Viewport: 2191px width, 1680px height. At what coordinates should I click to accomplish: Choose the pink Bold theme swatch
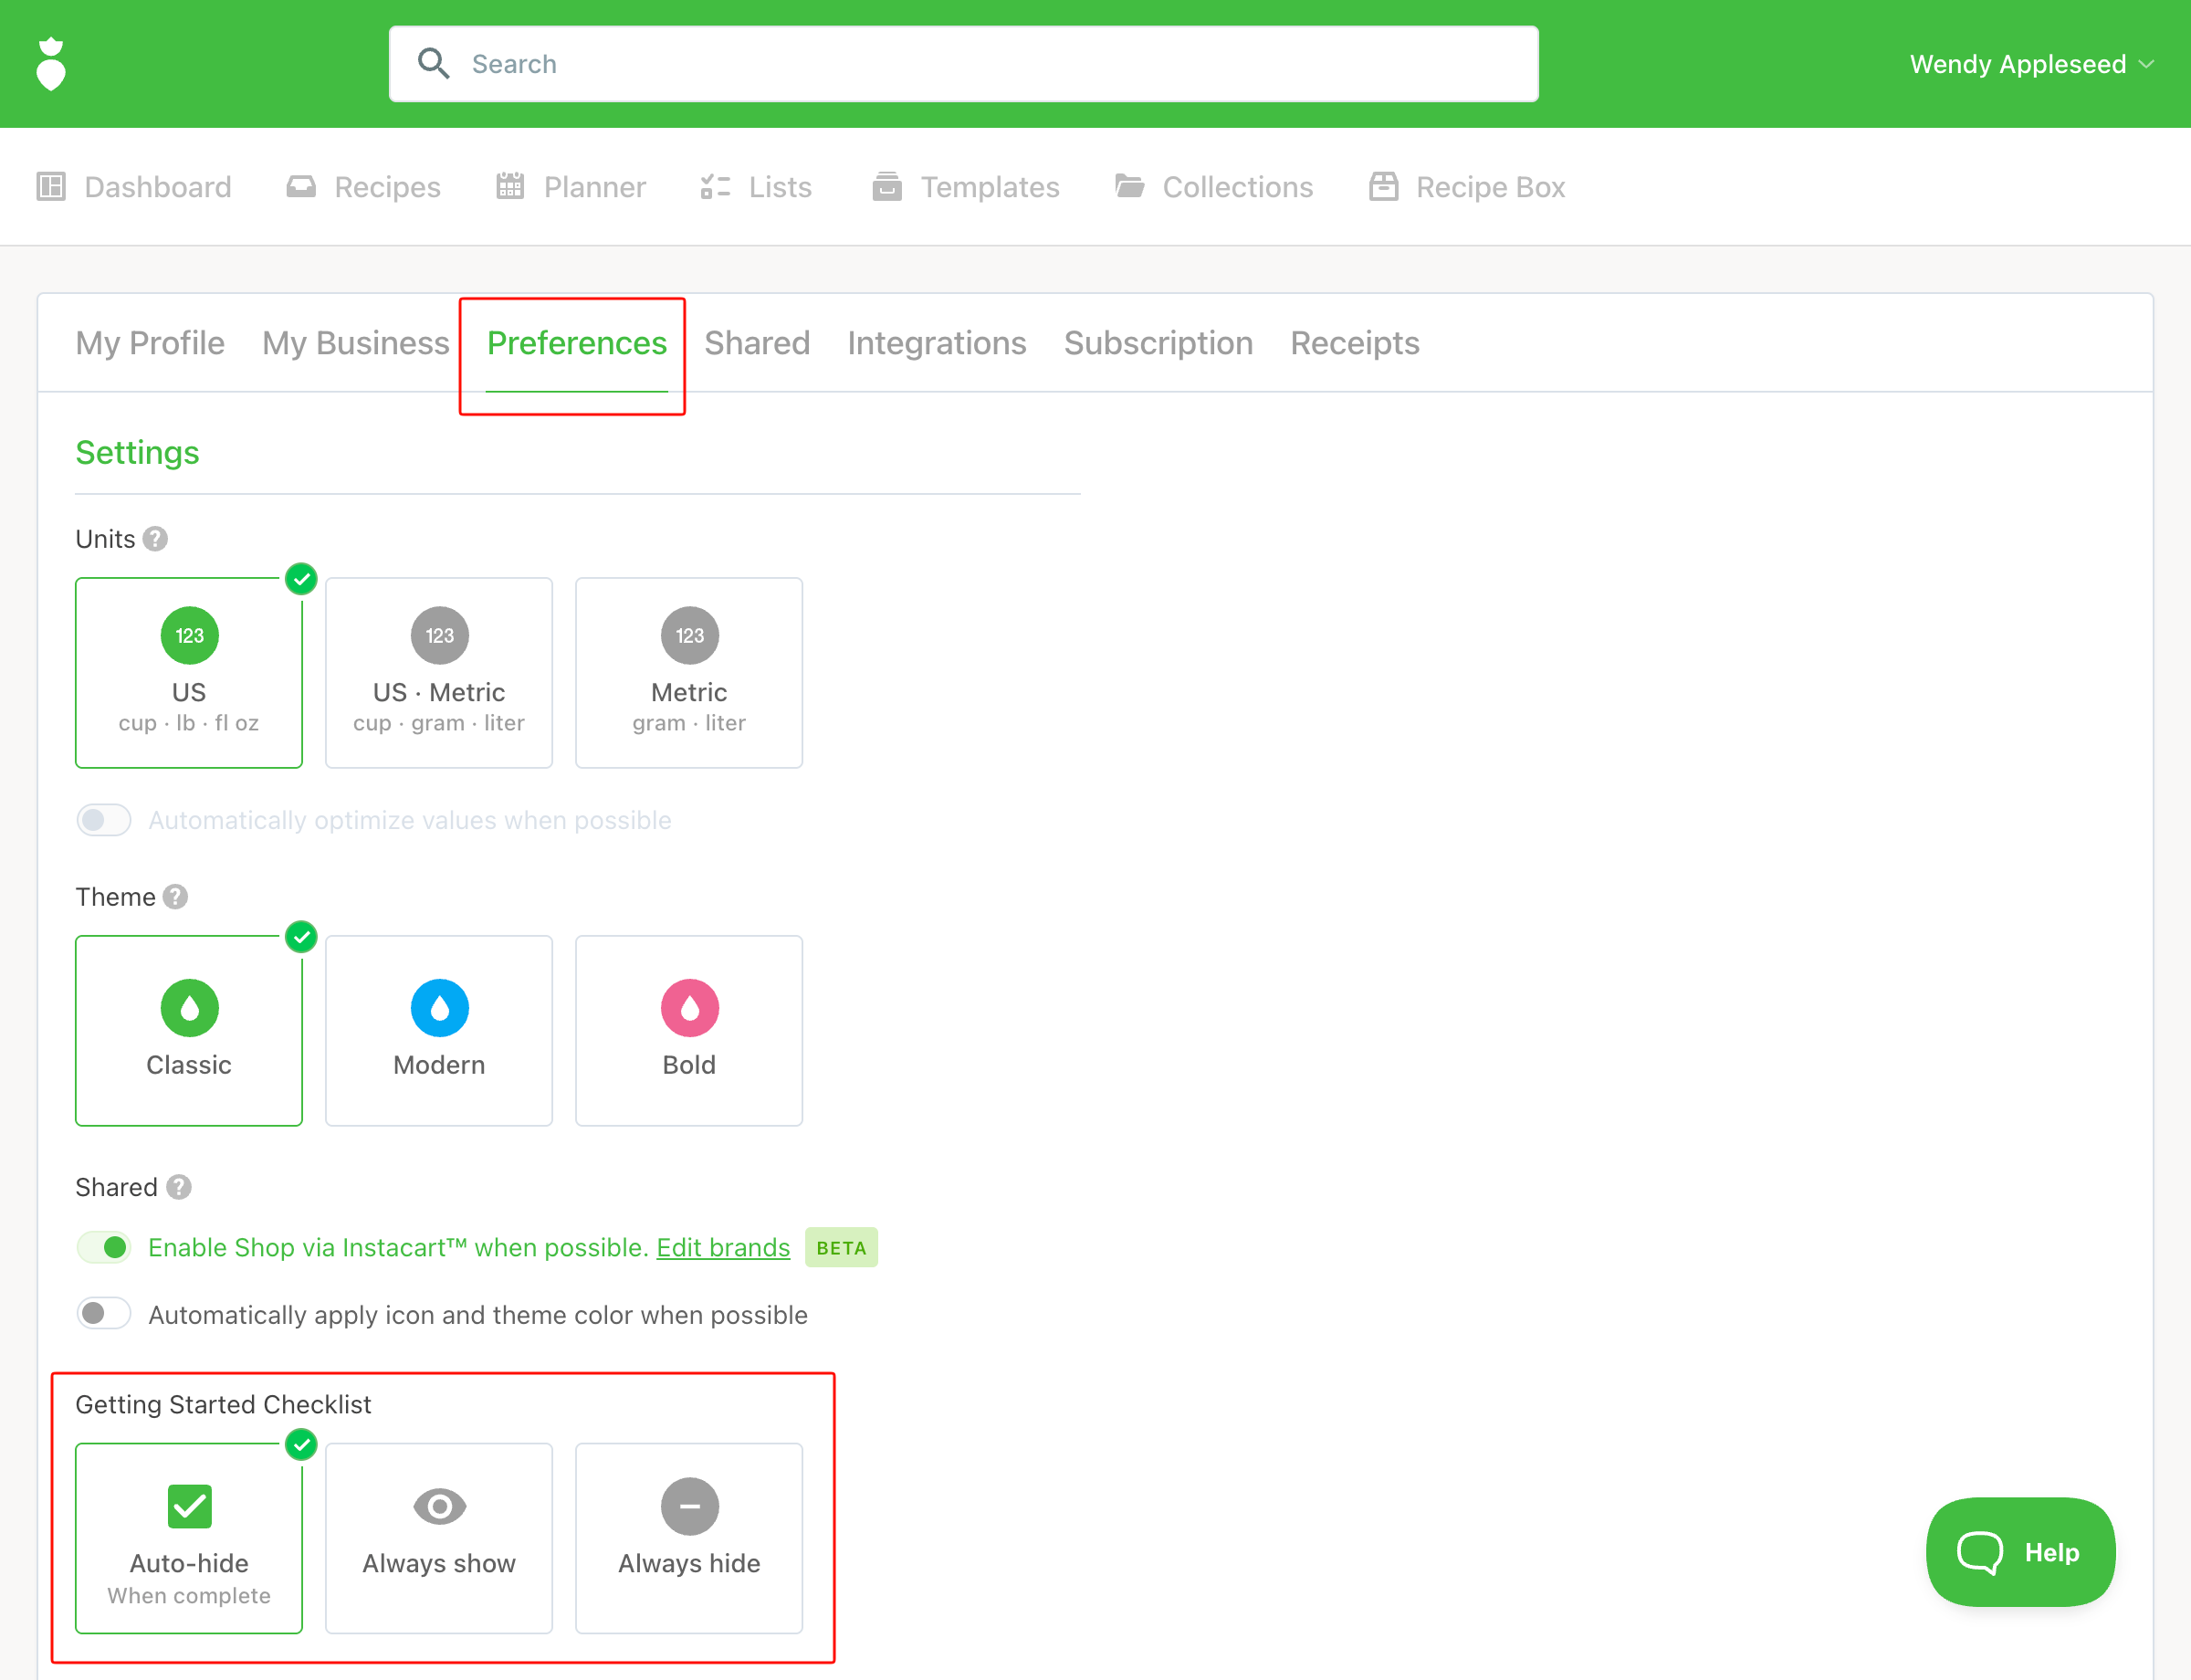pos(689,1008)
